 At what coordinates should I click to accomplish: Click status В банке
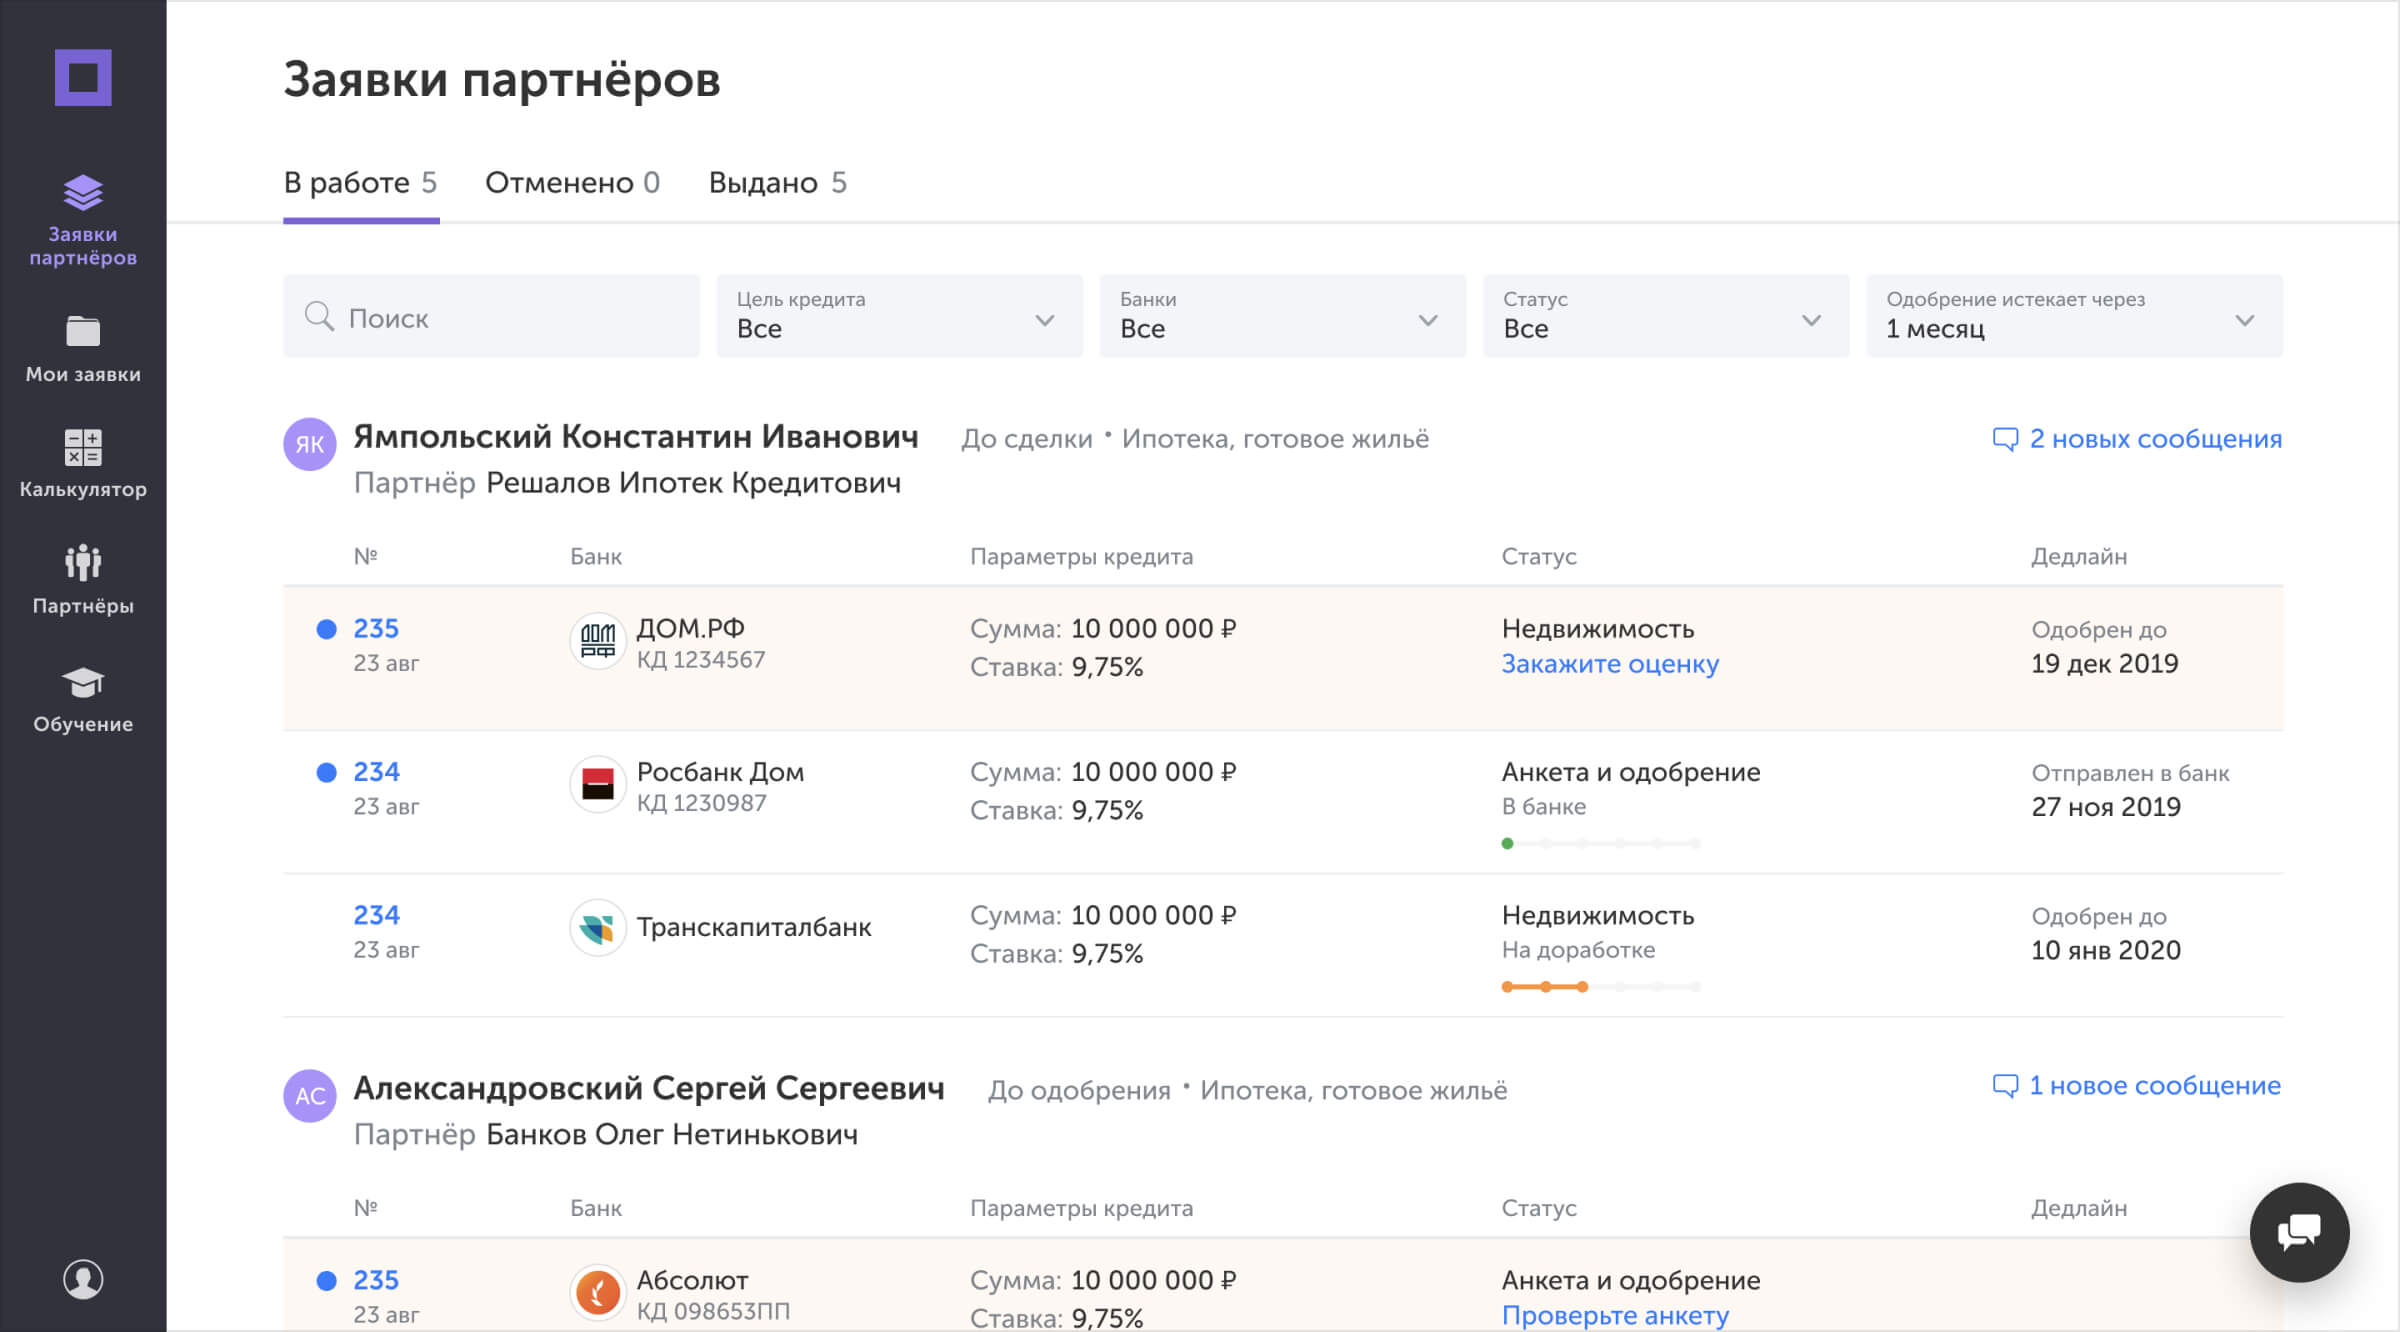pos(1543,807)
